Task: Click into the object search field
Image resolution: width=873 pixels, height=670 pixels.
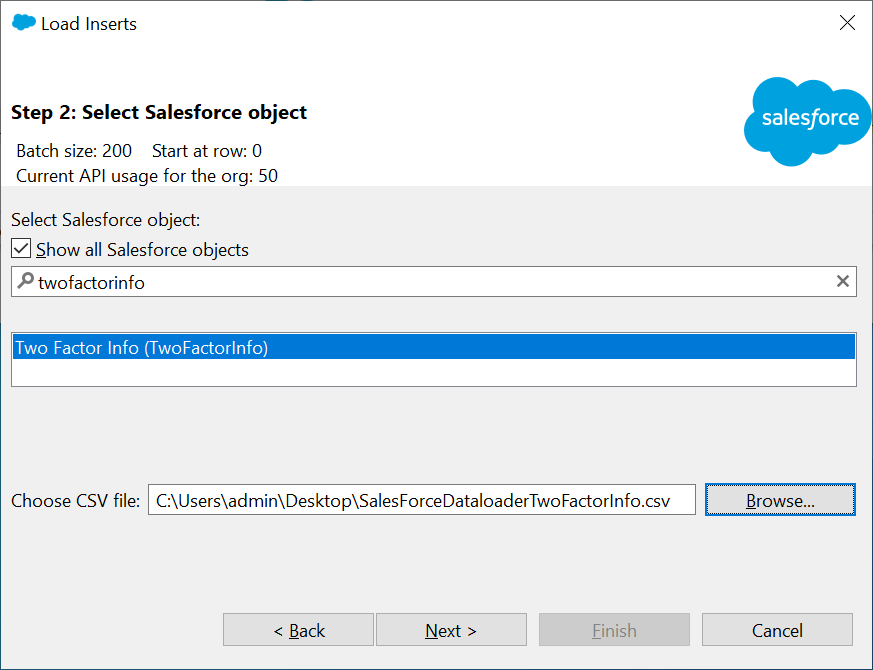Action: (430, 282)
